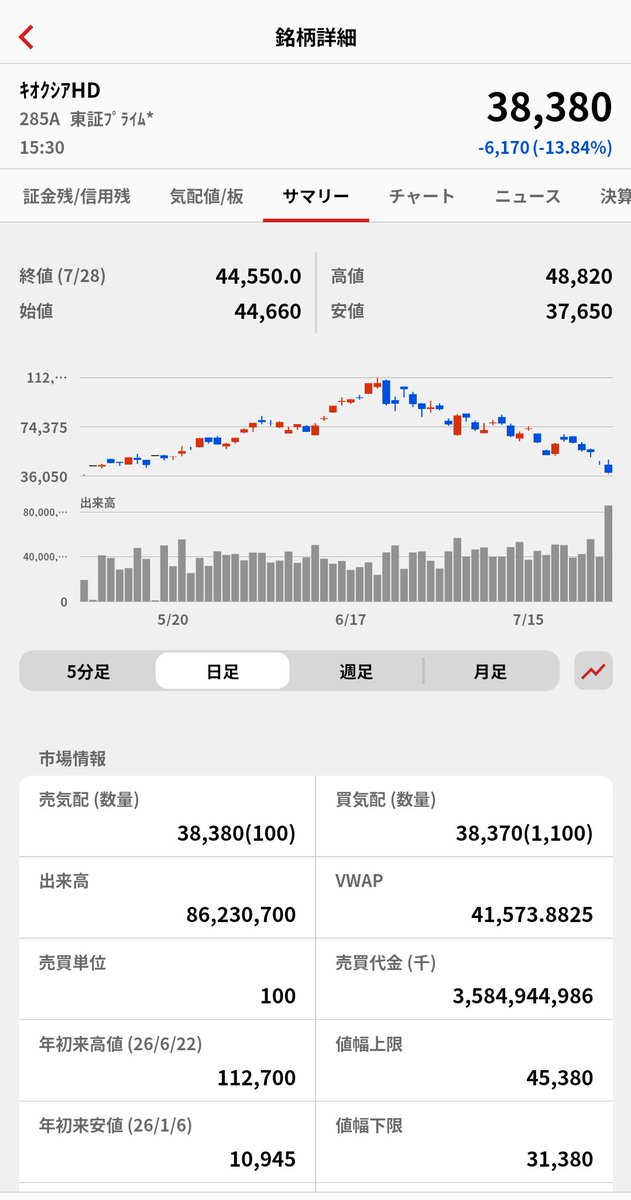This screenshot has height=1200, width=631.
Task: Tap the 安値 value 37,650
Action: pos(577,311)
